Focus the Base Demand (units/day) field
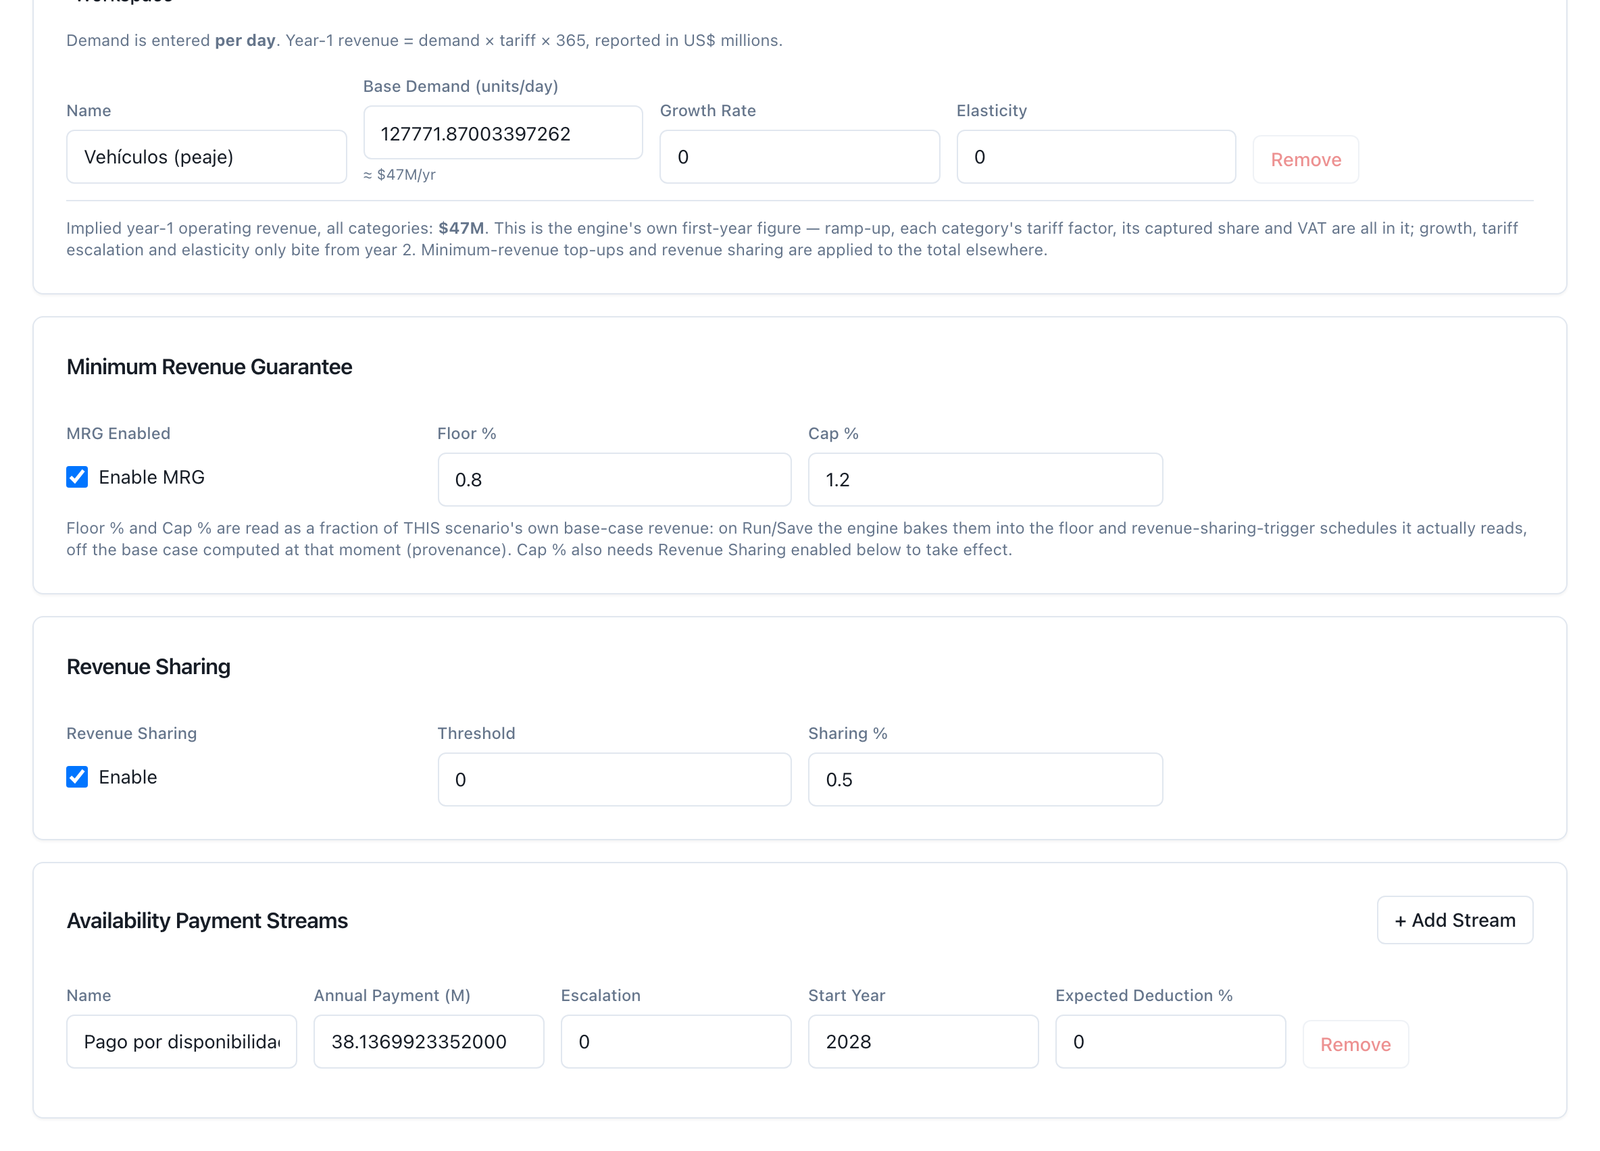Viewport: 1600px width, 1151px height. (x=503, y=133)
